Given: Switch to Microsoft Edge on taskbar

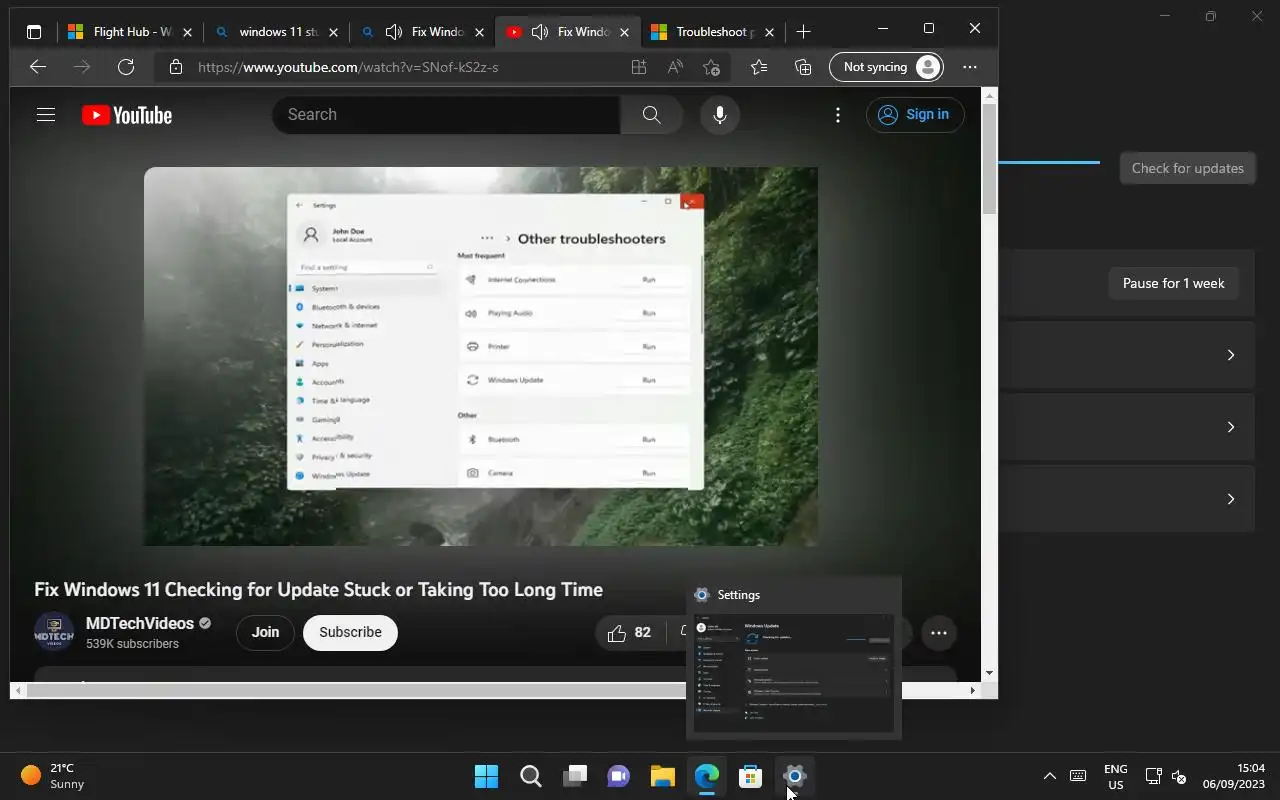Looking at the screenshot, I should point(707,776).
